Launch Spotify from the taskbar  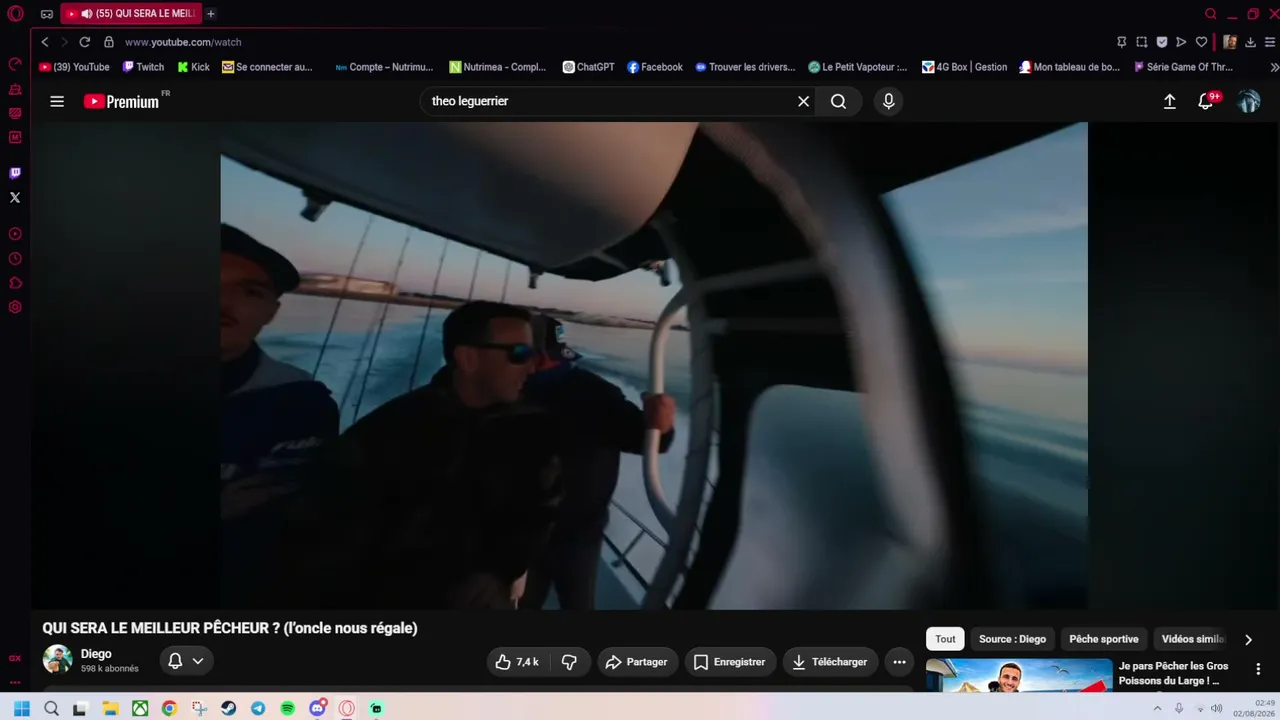[x=288, y=708]
